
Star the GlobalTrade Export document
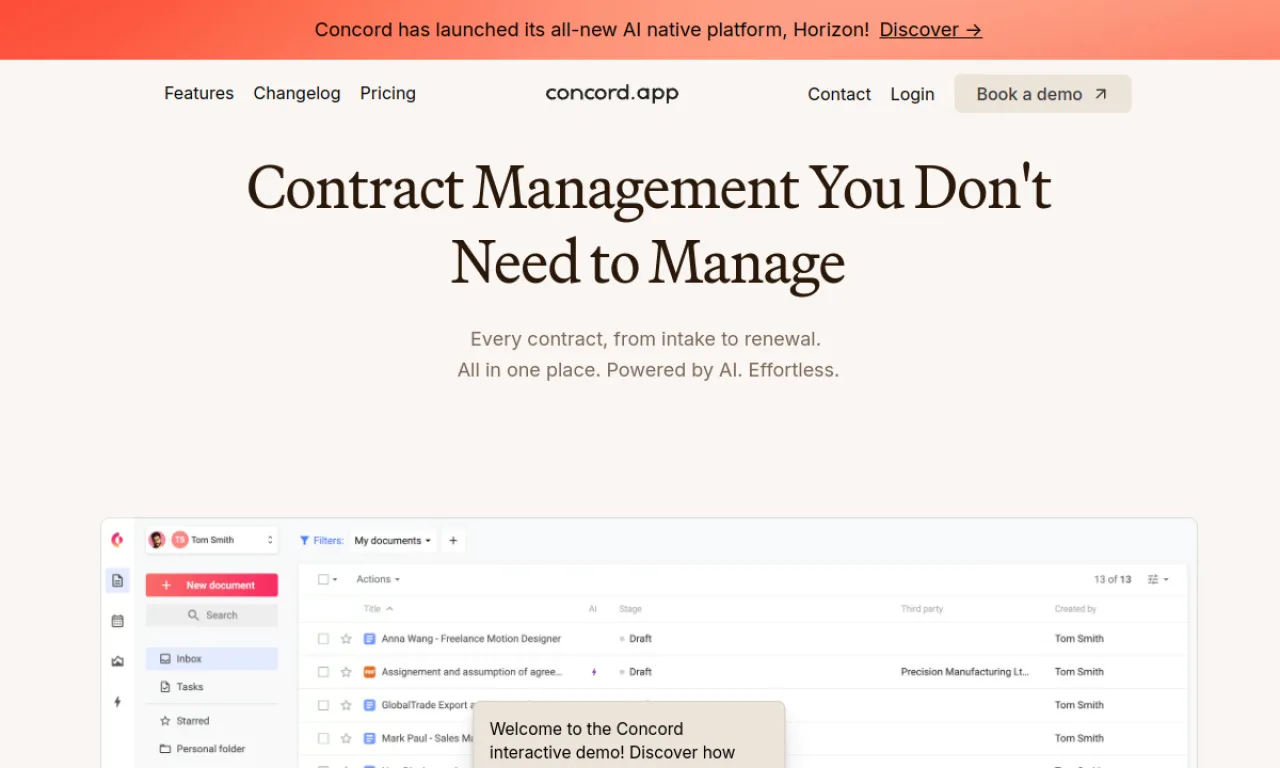tap(346, 705)
